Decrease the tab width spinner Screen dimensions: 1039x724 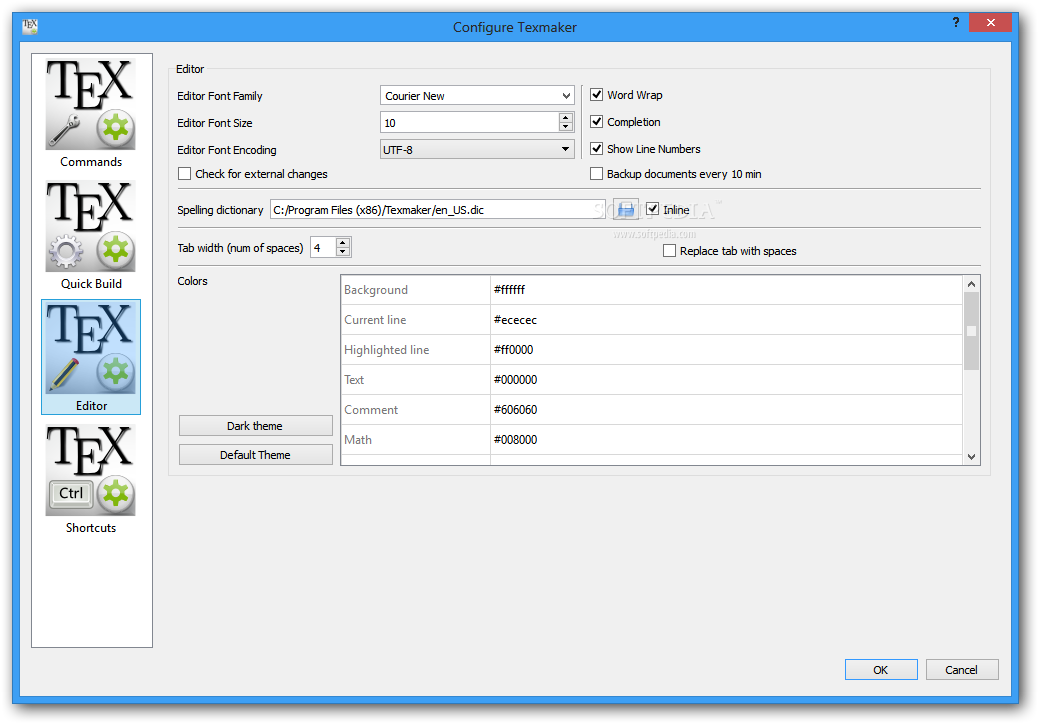coord(343,252)
